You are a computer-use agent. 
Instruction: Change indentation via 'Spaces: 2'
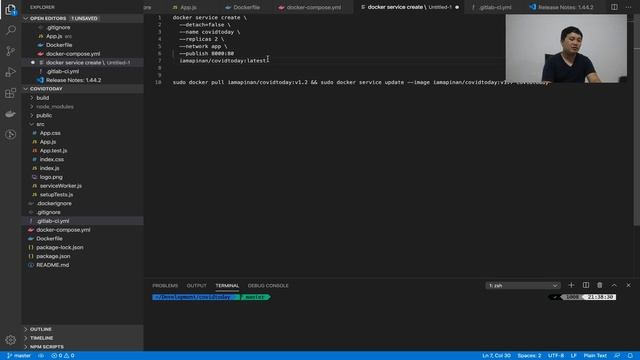(529, 356)
